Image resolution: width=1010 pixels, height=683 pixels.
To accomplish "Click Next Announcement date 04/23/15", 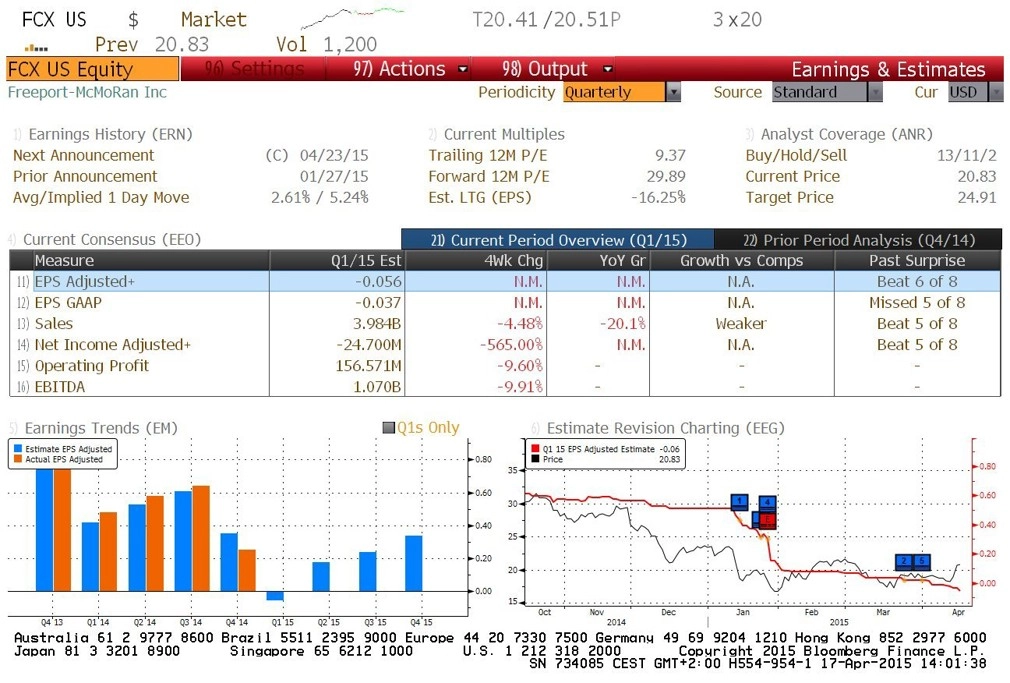I will (334, 155).
